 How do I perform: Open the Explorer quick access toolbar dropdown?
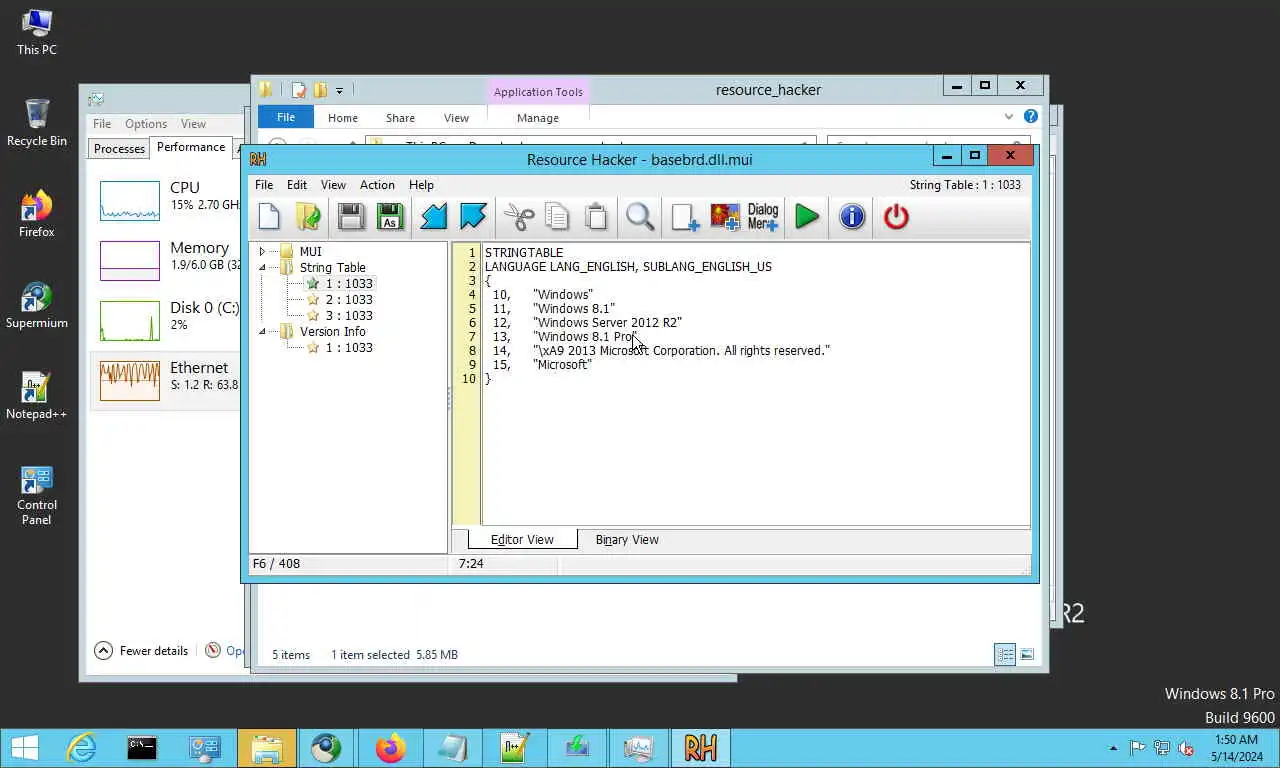pyautogui.click(x=339, y=91)
